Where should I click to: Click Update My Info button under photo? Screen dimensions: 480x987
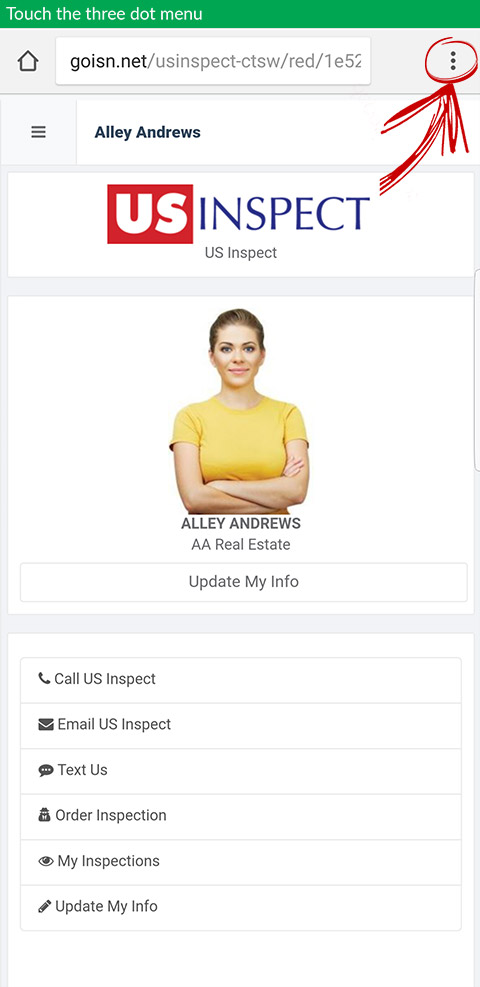point(243,582)
